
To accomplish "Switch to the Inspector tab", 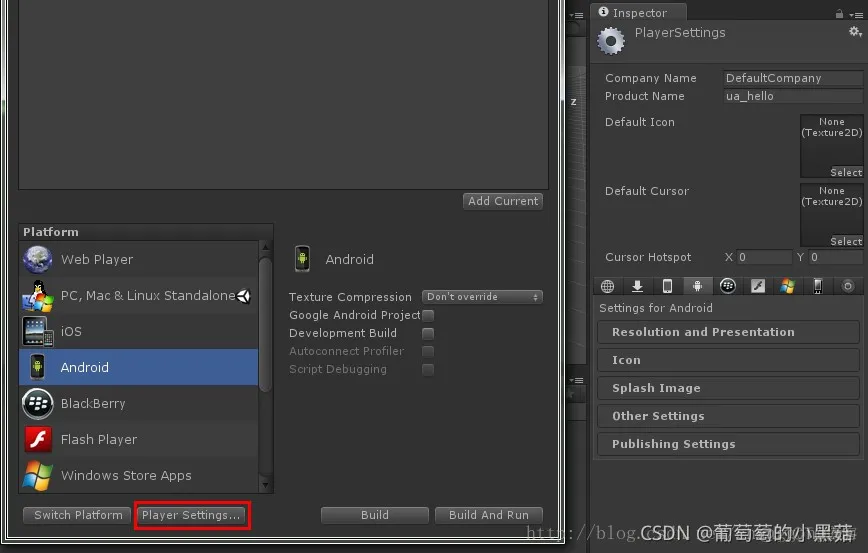I will point(639,12).
